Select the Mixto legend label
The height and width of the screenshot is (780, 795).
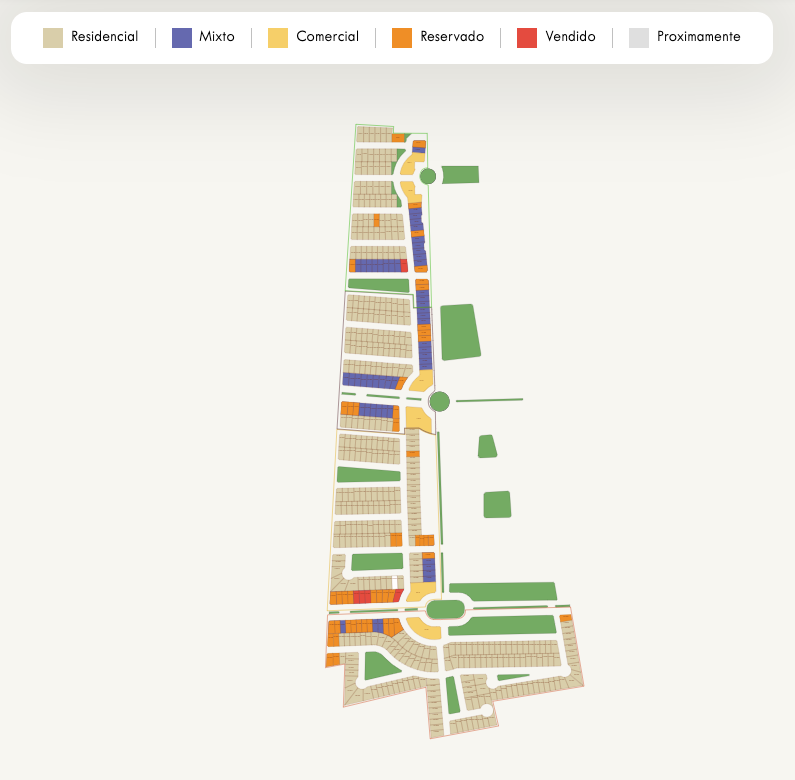coord(217,37)
